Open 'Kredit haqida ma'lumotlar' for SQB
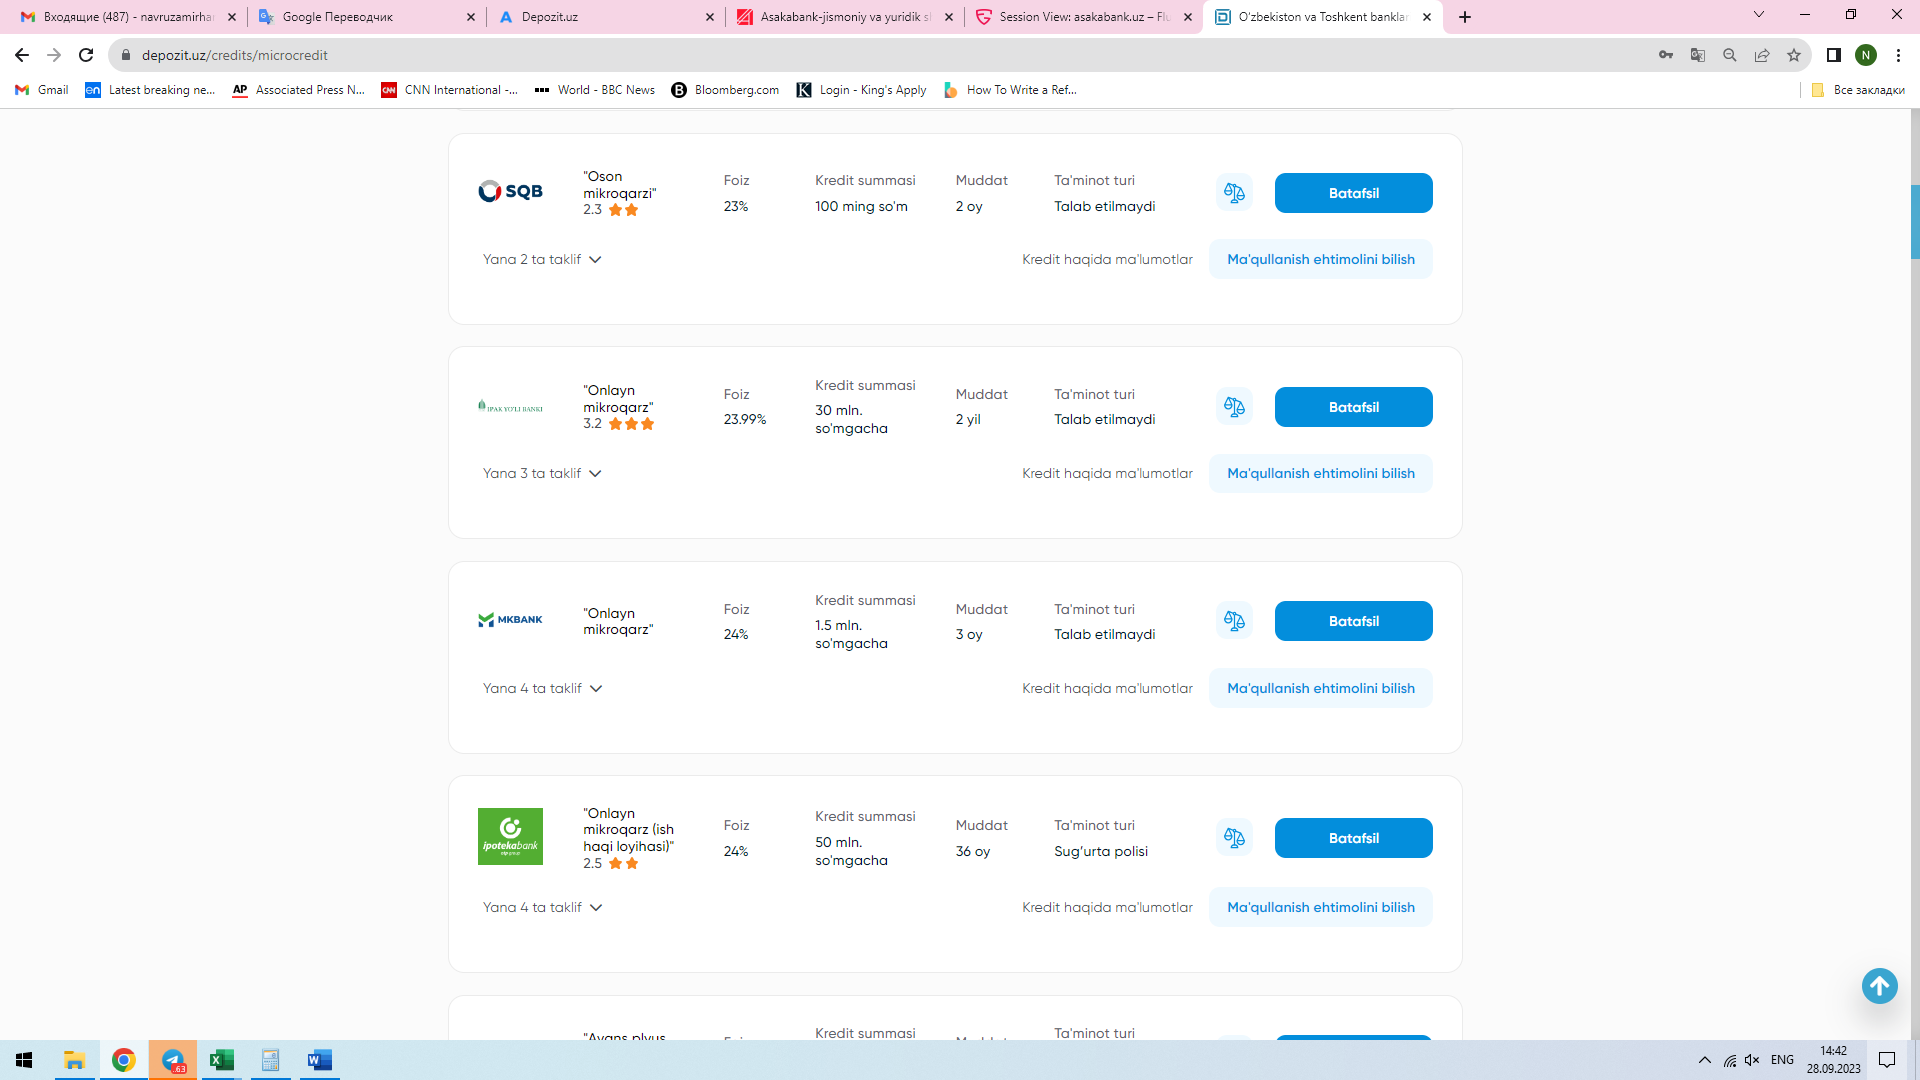 (x=1107, y=259)
